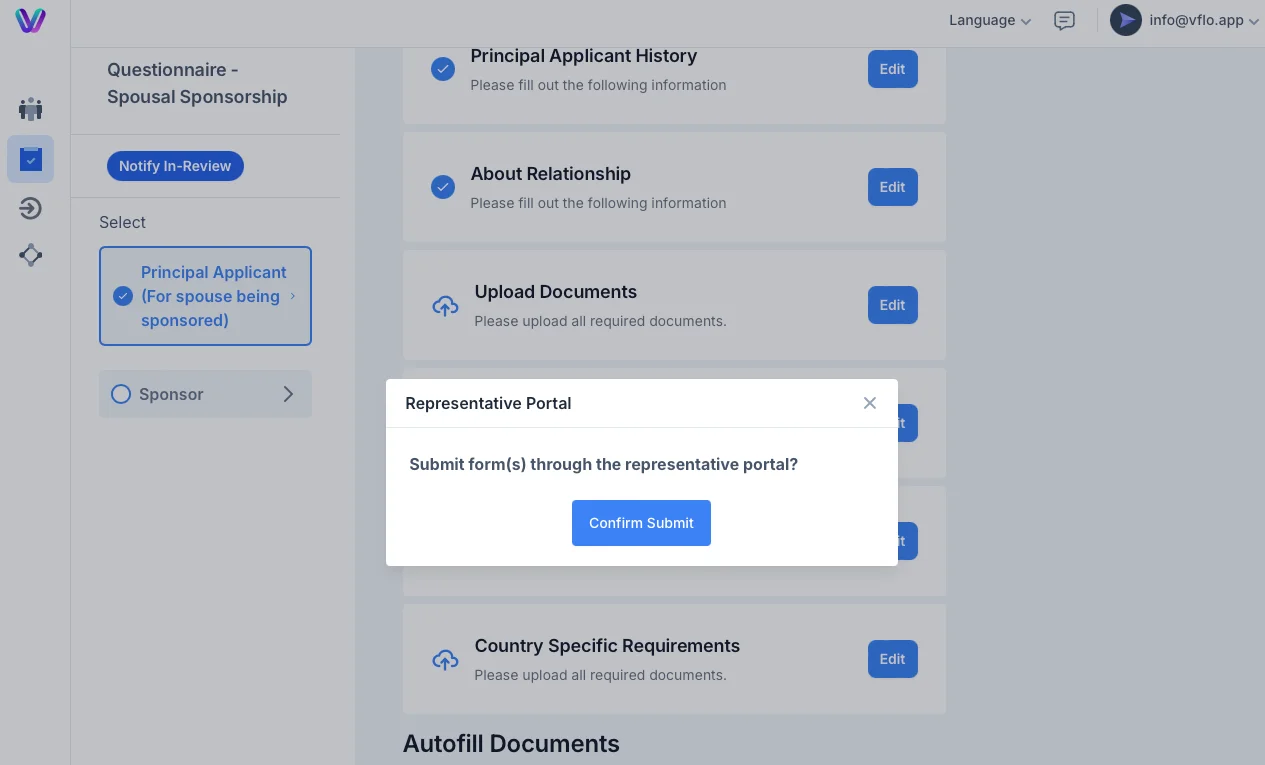Click the user avatar icon

pyautogui.click(x=1126, y=20)
